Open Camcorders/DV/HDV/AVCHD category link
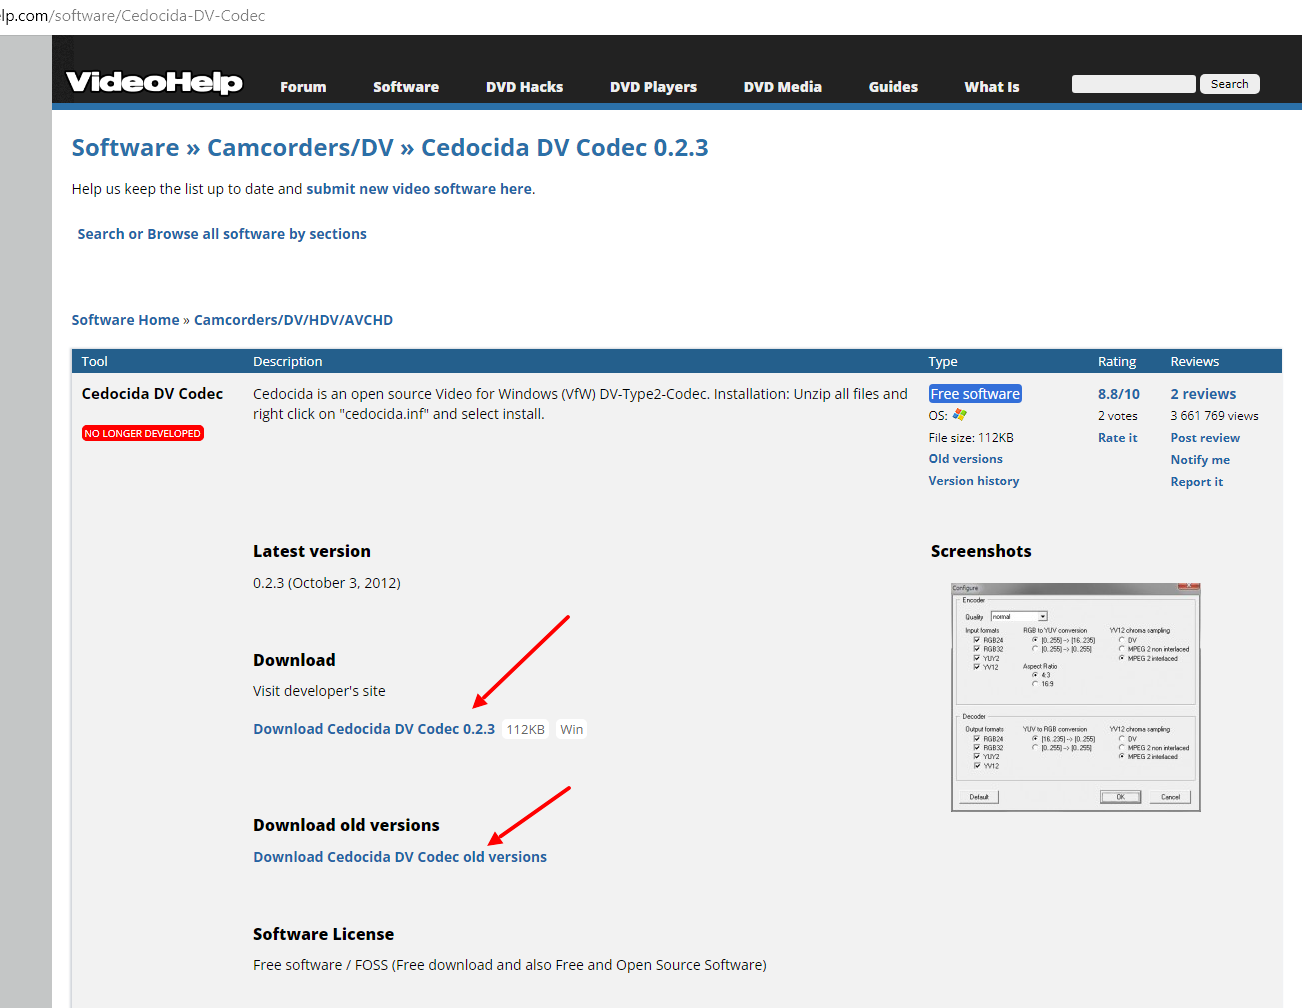Image resolution: width=1302 pixels, height=1008 pixels. point(293,320)
